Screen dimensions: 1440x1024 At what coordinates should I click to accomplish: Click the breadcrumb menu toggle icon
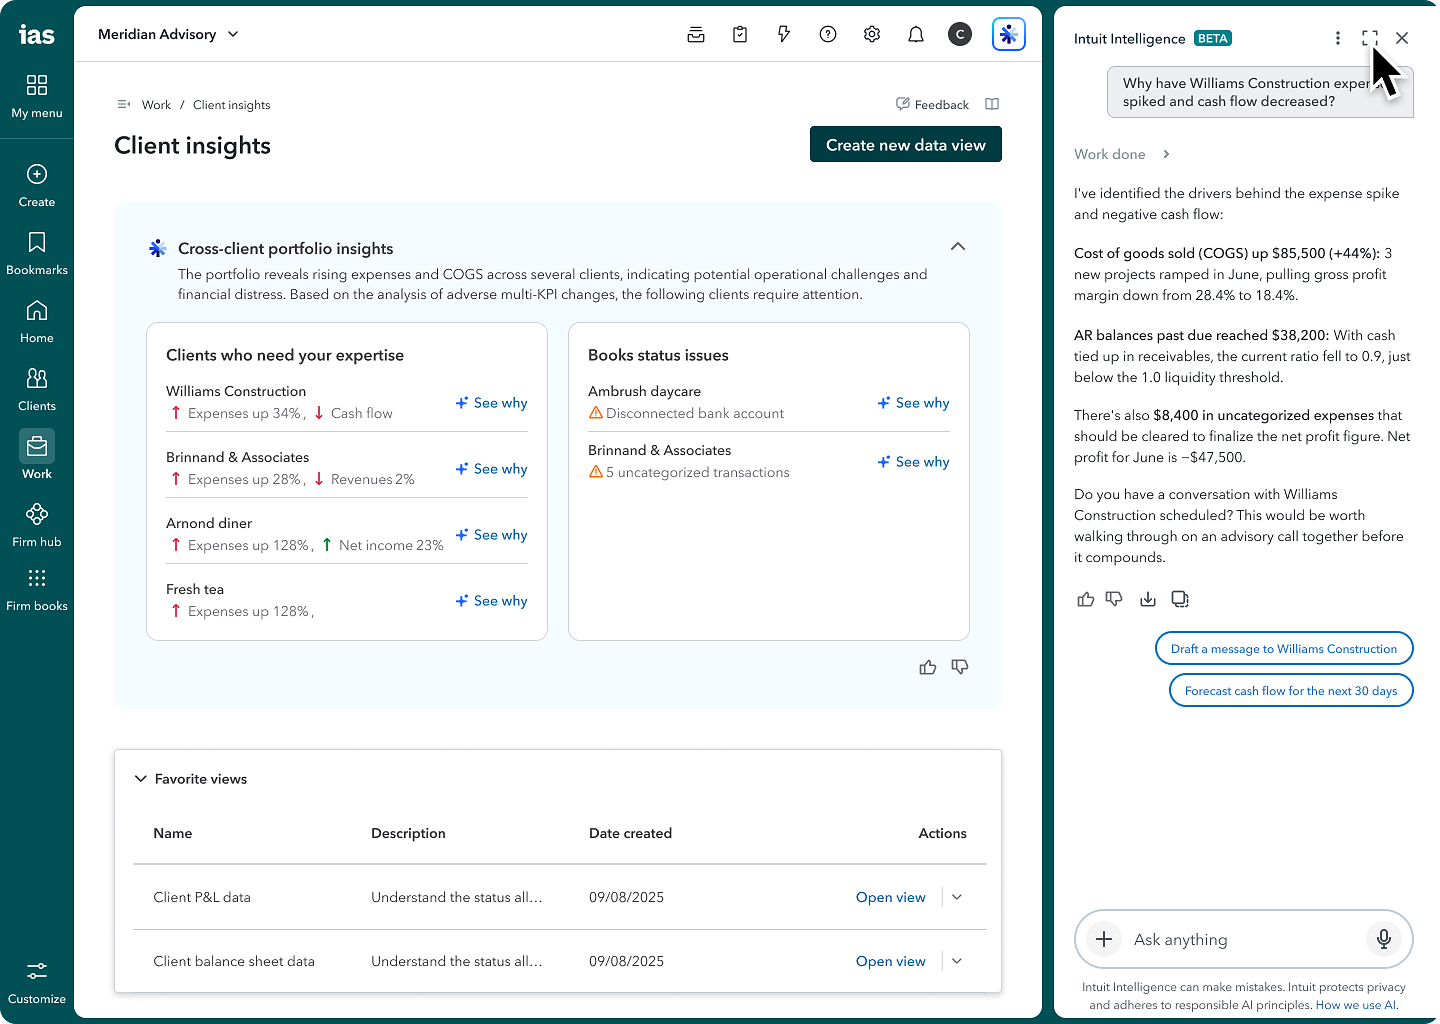tap(124, 104)
